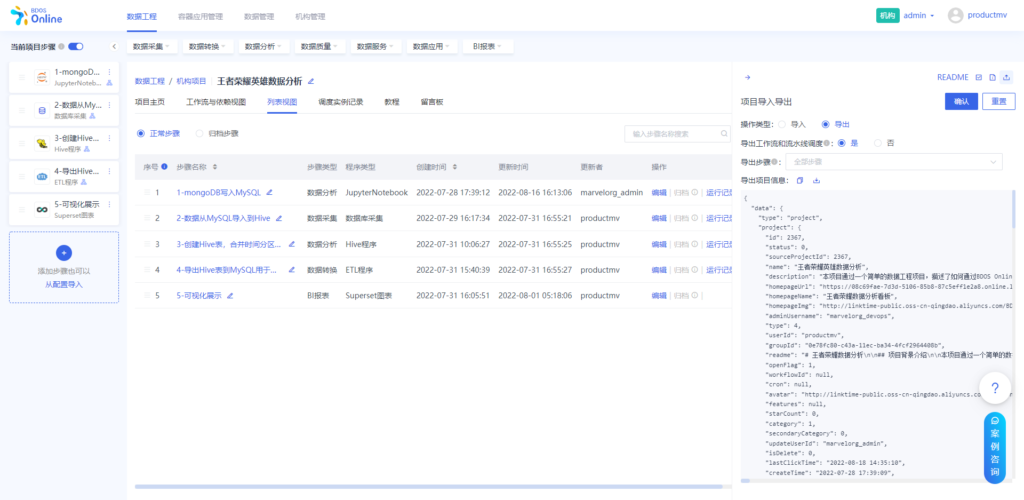Viewport: 1024px width, 500px height.
Task: Collapse the right panel with arrow icon
Action: pos(747,78)
